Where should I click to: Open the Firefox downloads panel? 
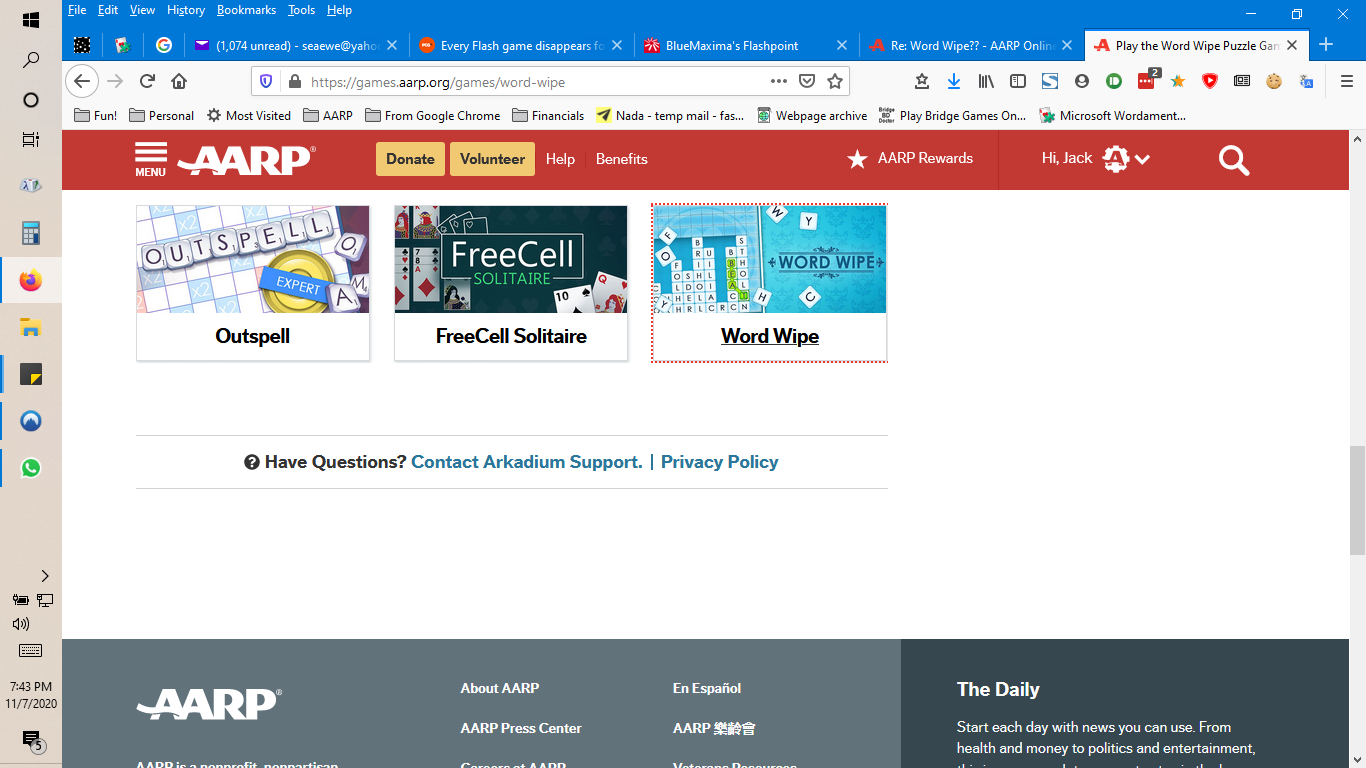click(953, 81)
